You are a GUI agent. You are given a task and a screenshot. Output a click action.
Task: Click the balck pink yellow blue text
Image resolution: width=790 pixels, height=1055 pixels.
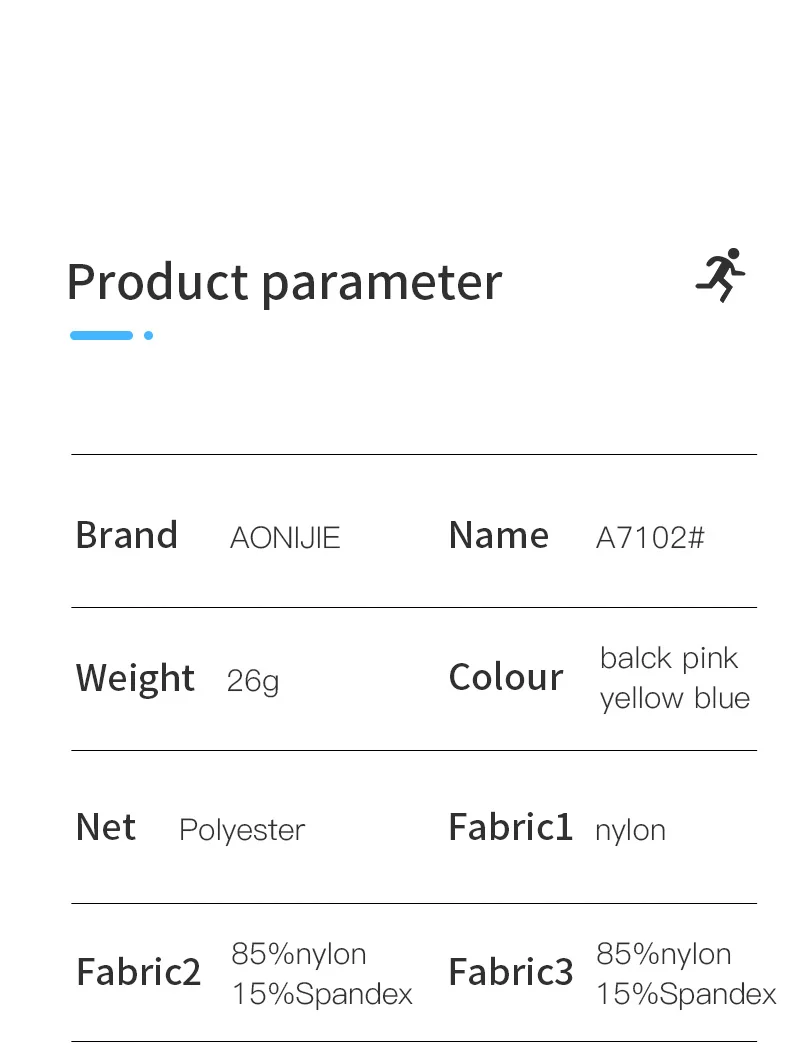point(674,678)
